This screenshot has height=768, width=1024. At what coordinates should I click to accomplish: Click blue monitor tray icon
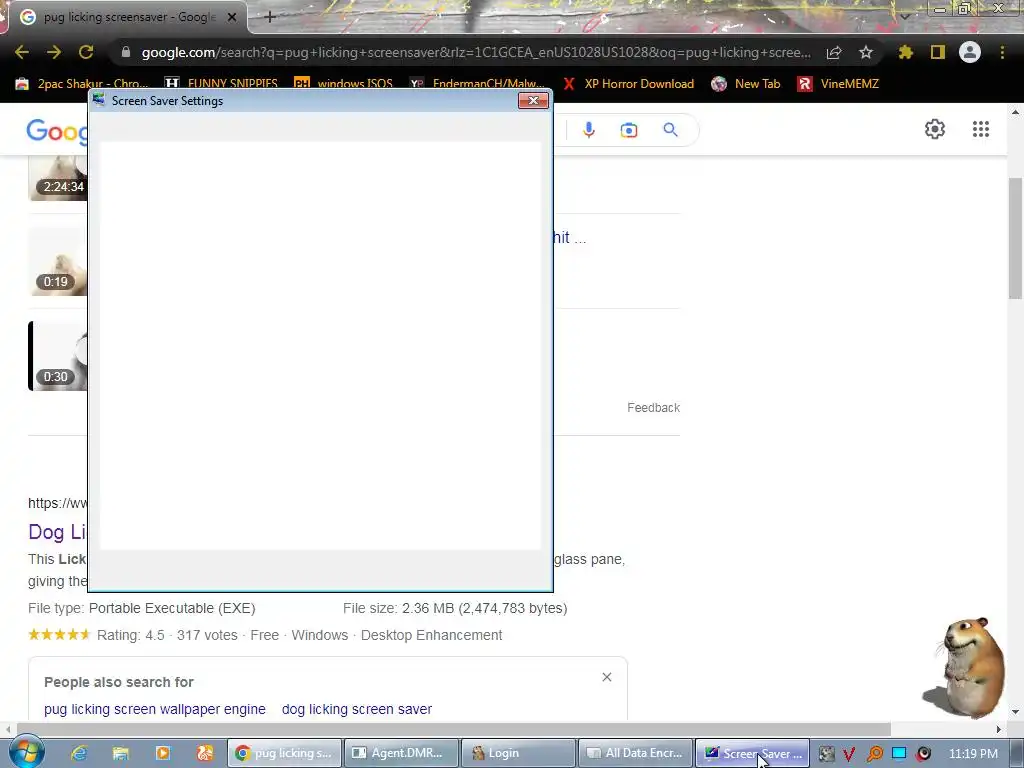pos(899,754)
